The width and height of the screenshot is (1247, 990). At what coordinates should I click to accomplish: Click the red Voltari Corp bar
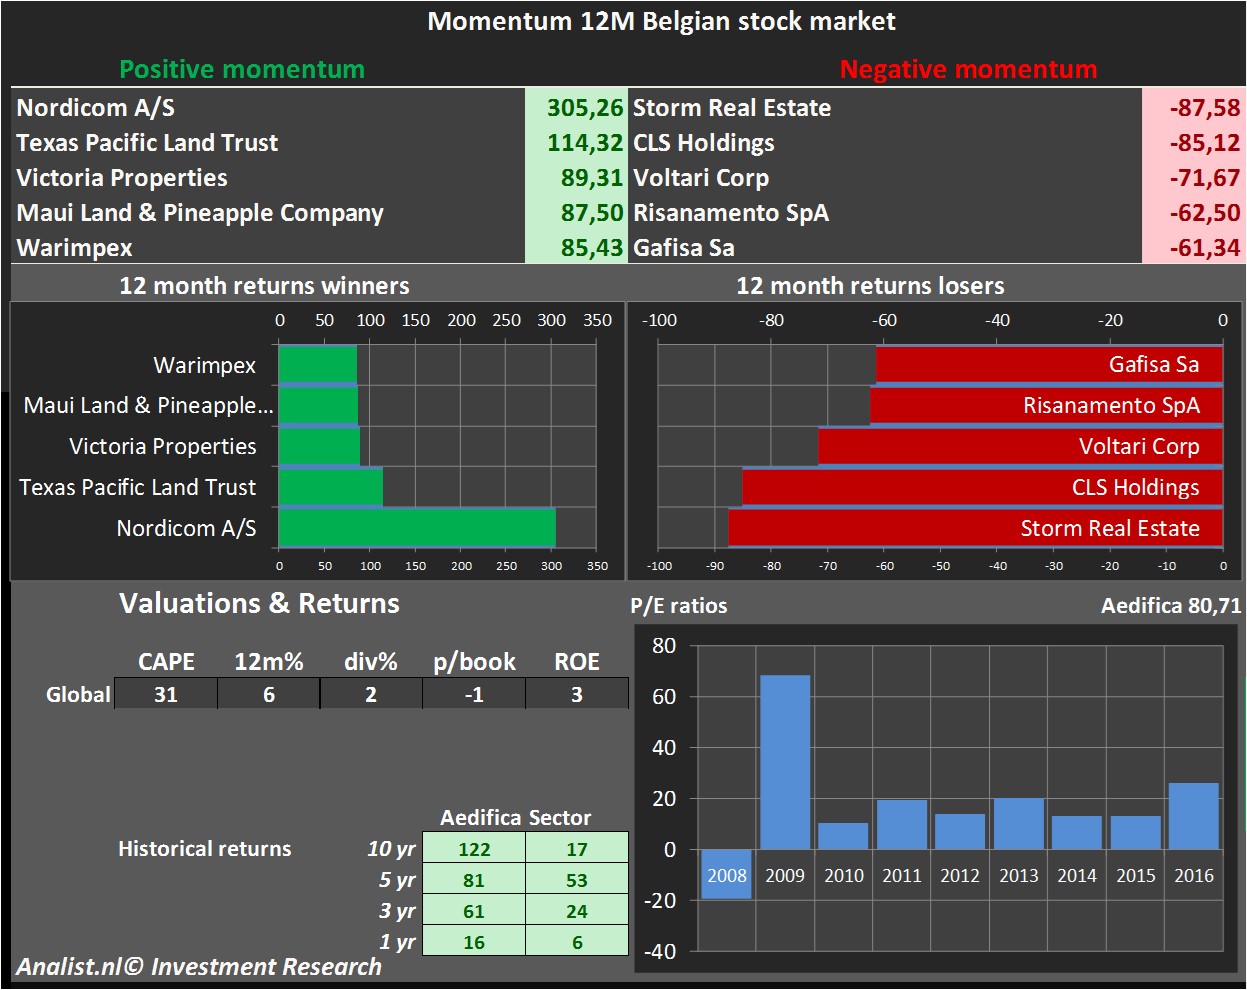pos(1020,446)
